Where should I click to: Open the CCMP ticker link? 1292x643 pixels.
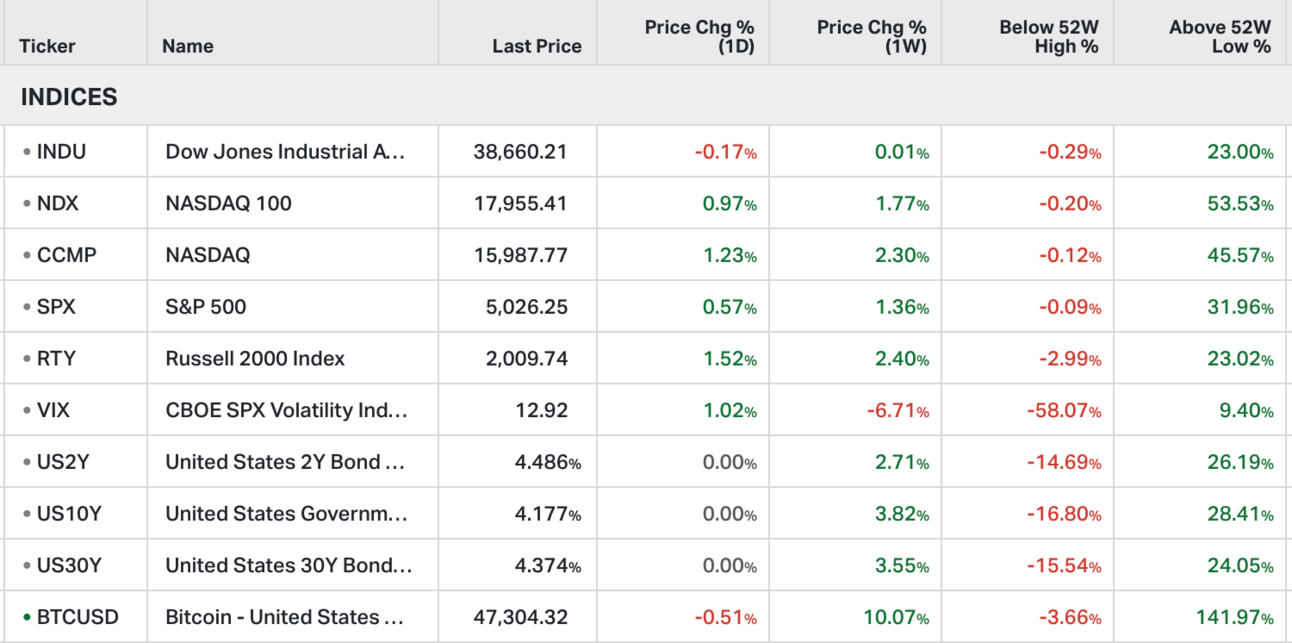click(x=66, y=255)
